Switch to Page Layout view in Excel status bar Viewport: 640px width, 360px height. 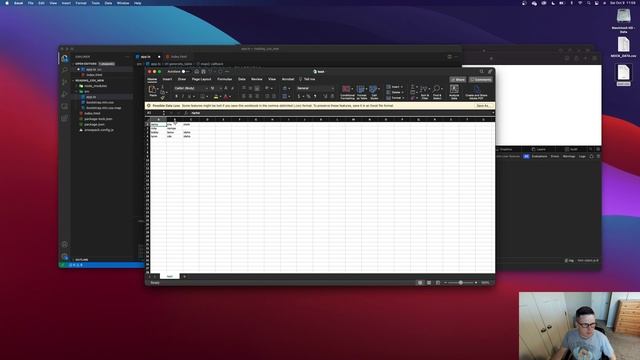tap(429, 282)
